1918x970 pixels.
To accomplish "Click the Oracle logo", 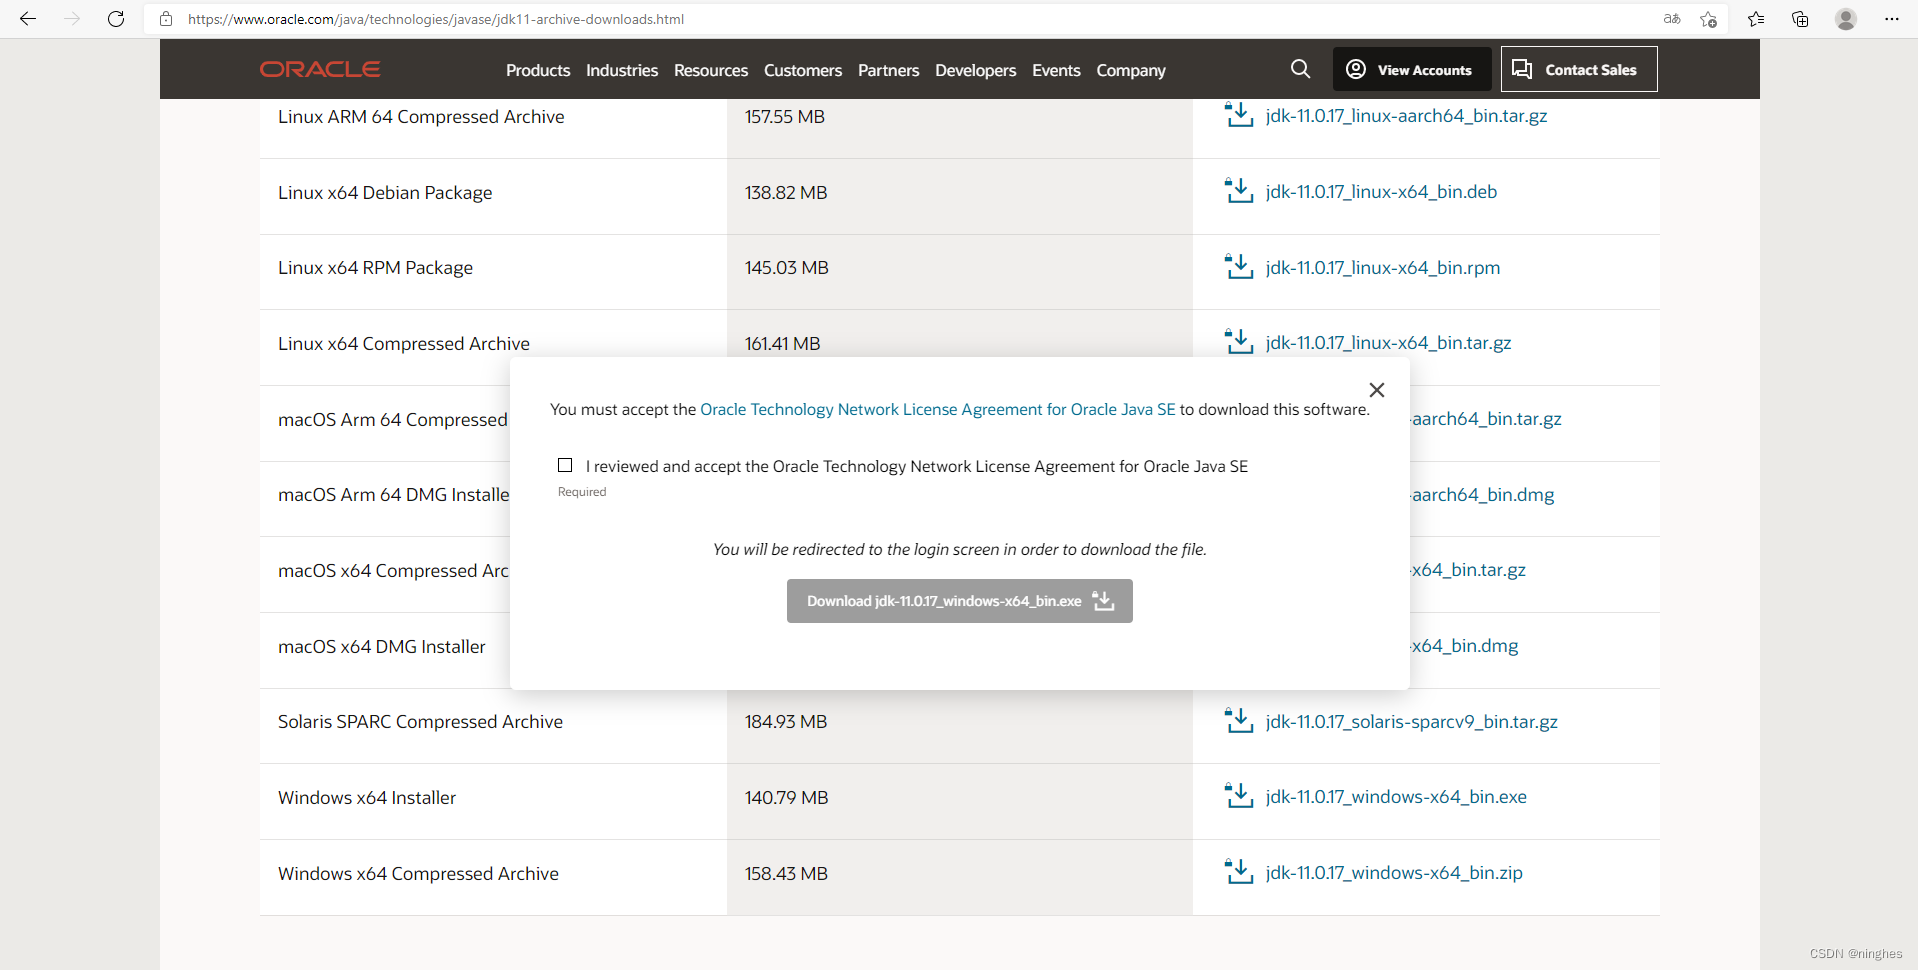I will click(x=320, y=69).
